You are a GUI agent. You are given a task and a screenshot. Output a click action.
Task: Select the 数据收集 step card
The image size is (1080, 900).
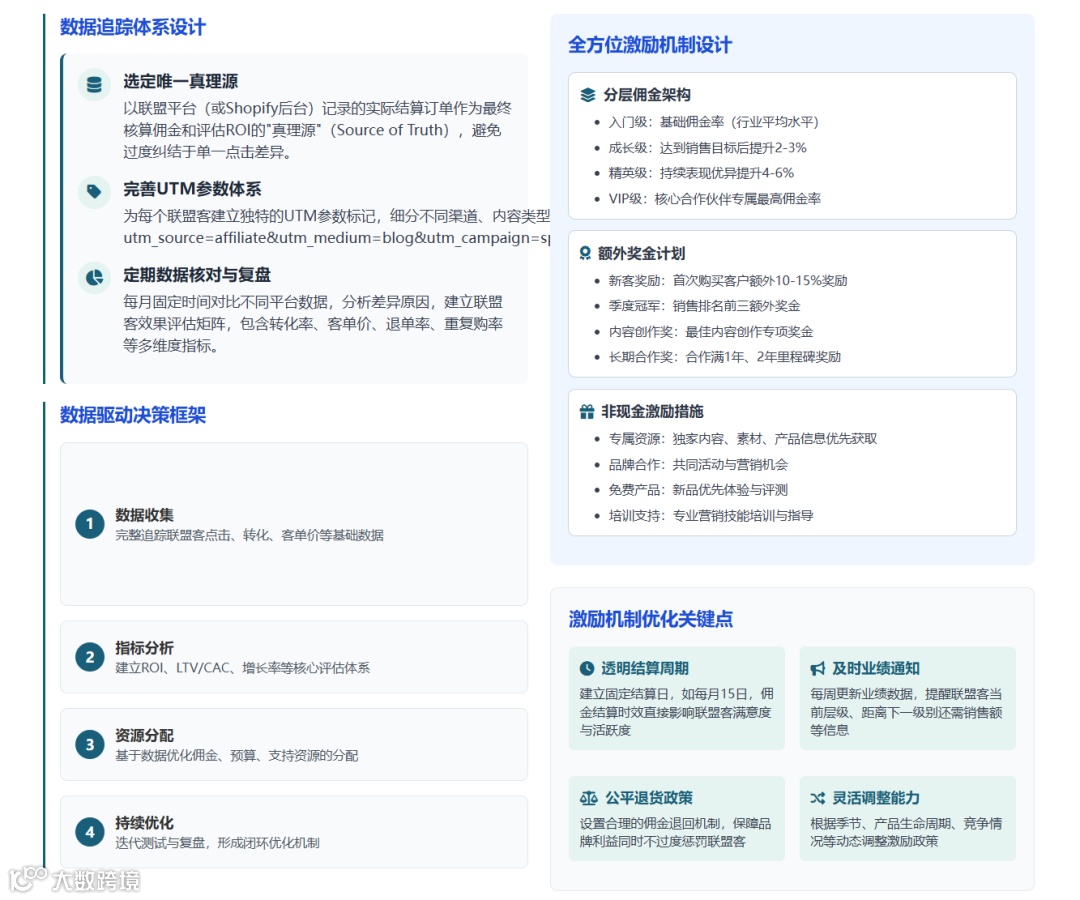click(x=294, y=524)
